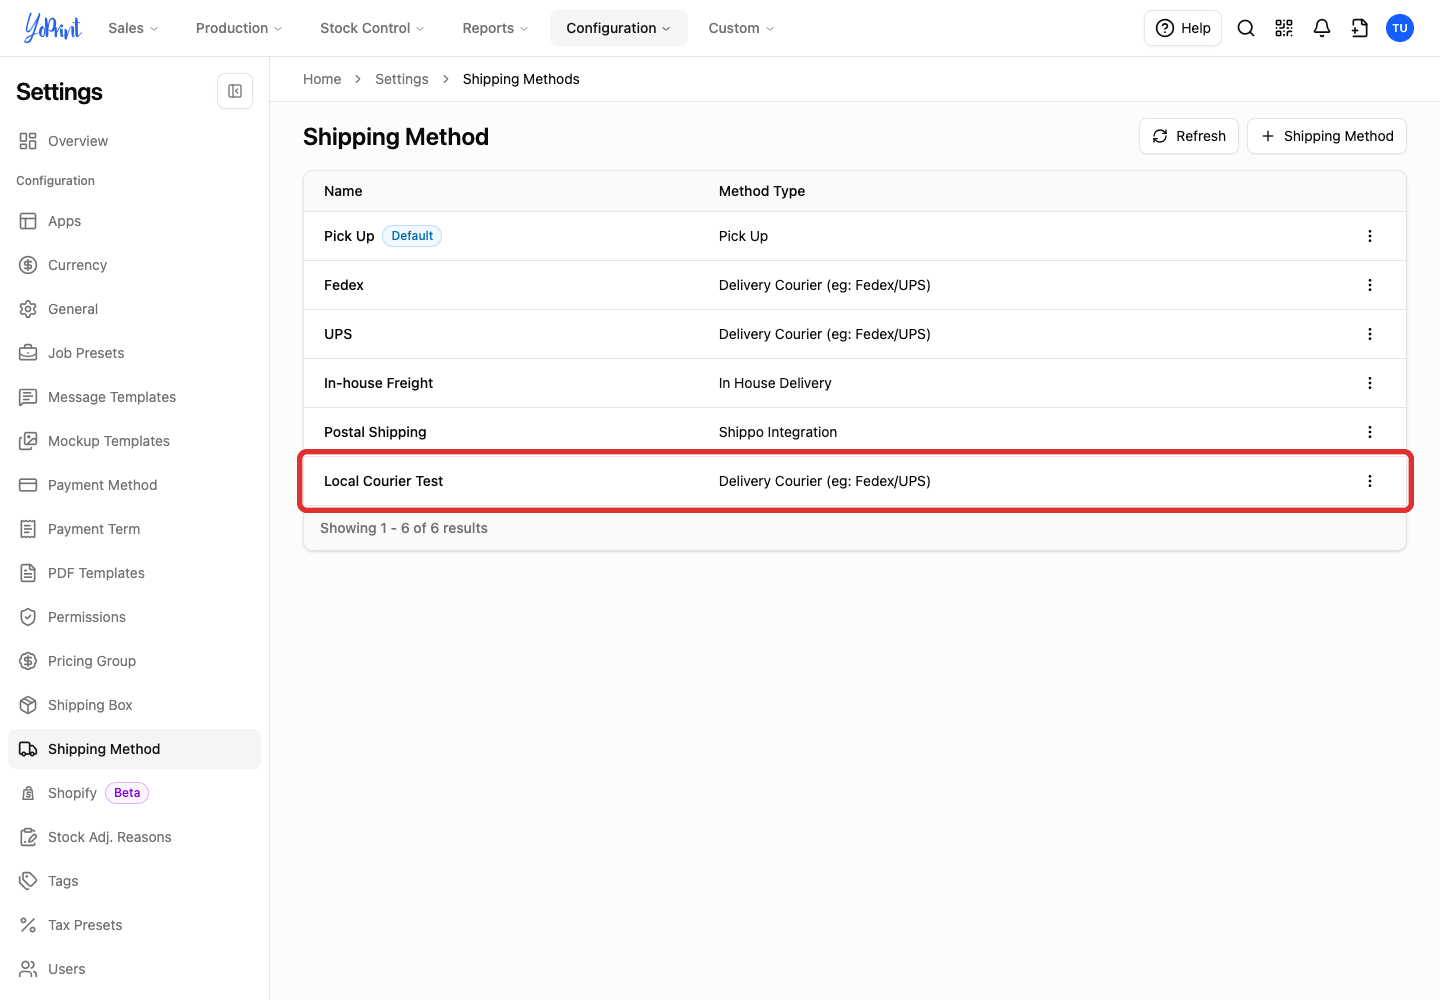
Task: Open Apps settings
Action: (134, 221)
